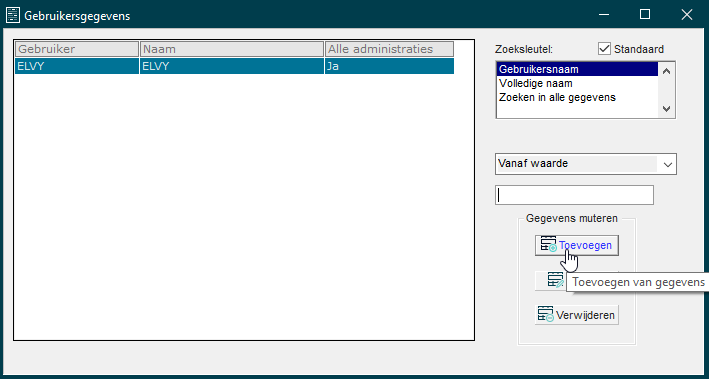This screenshot has height=379, width=709.
Task: Select Volledige naam search key
Action: point(577,84)
